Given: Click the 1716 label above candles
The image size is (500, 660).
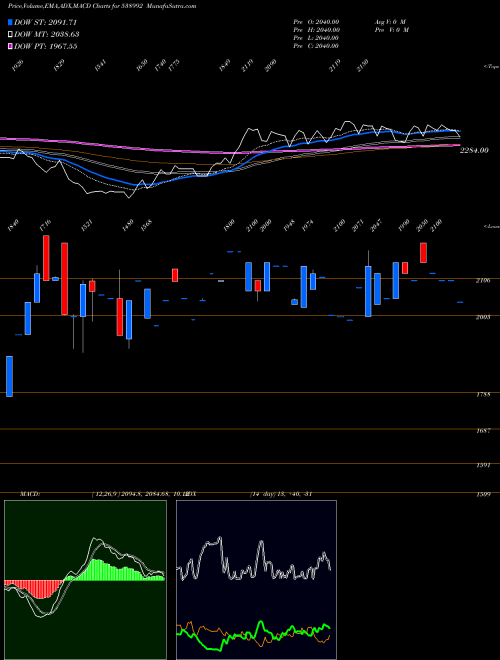Looking at the screenshot, I should pos(45,224).
